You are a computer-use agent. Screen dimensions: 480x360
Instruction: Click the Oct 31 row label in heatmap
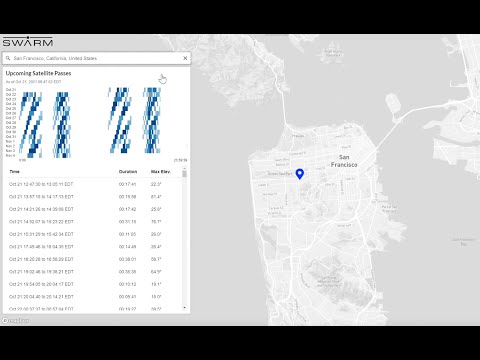tap(11, 137)
